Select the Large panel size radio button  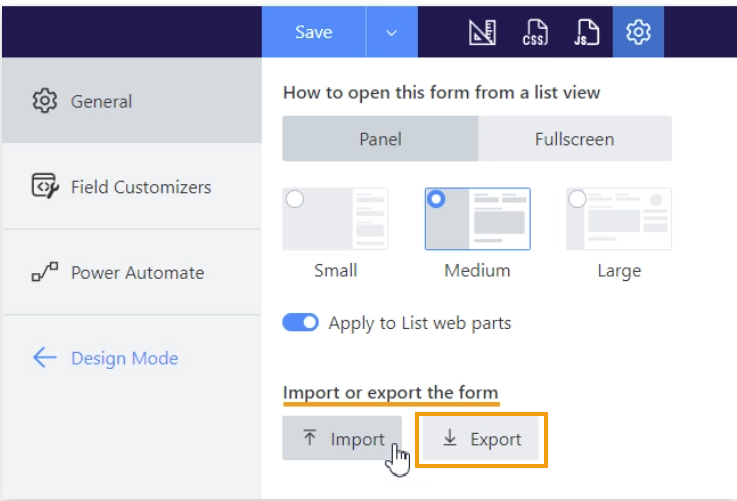pos(577,199)
